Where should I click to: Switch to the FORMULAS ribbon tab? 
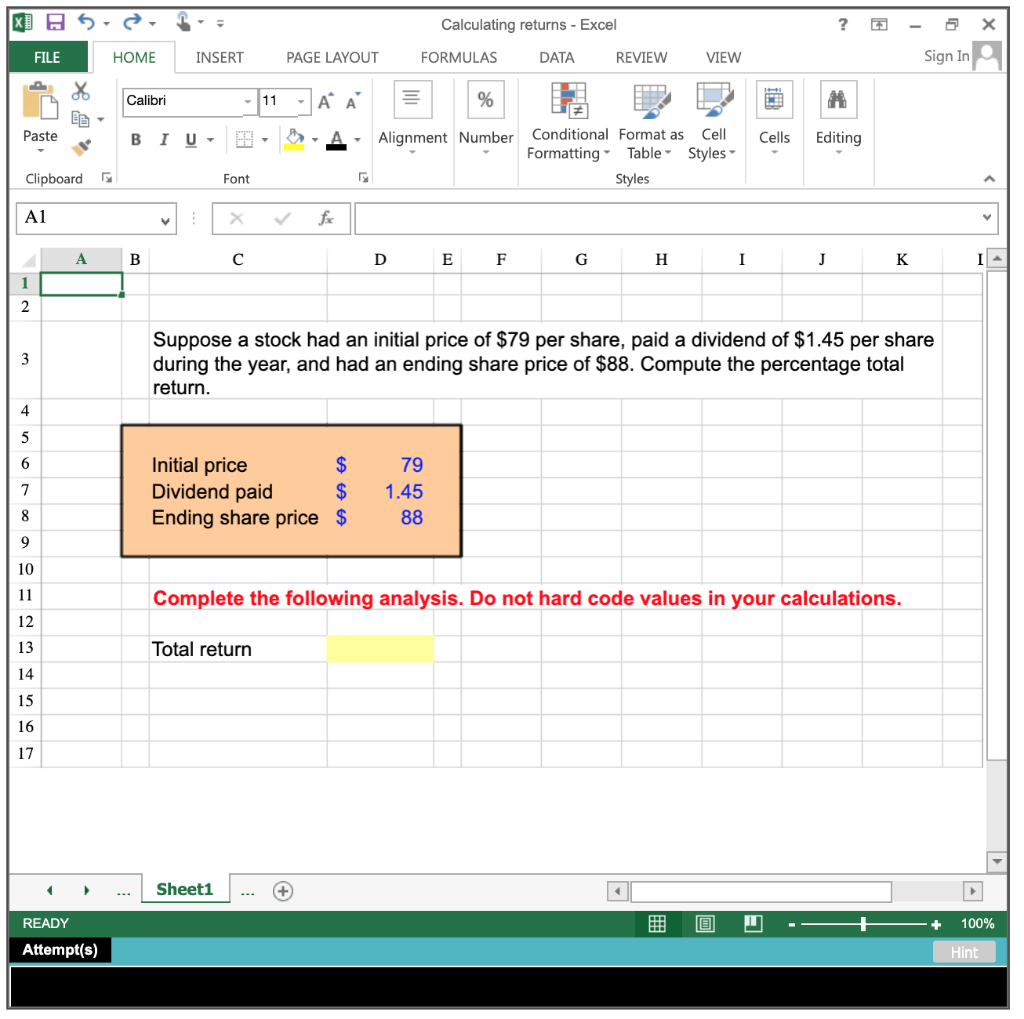click(458, 57)
